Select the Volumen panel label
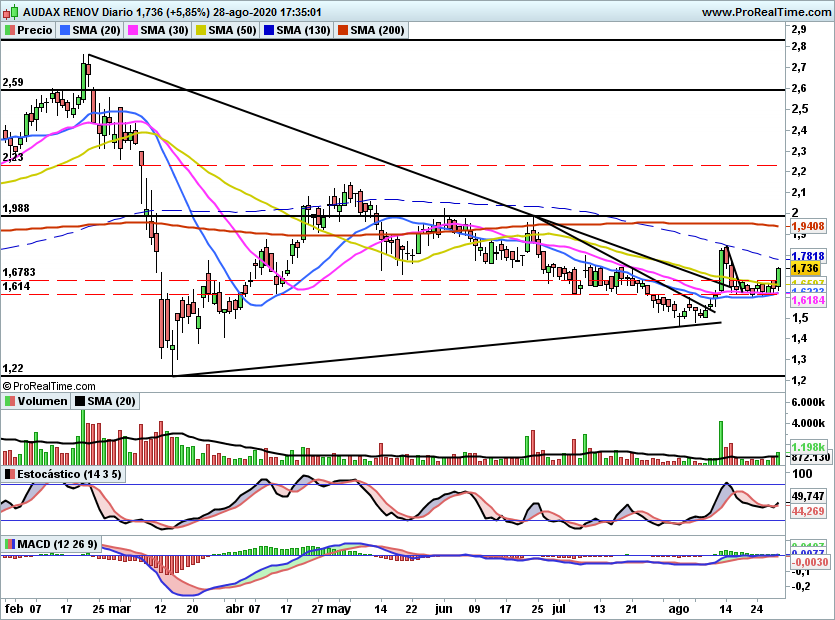This screenshot has height=620, width=835. coord(43,401)
